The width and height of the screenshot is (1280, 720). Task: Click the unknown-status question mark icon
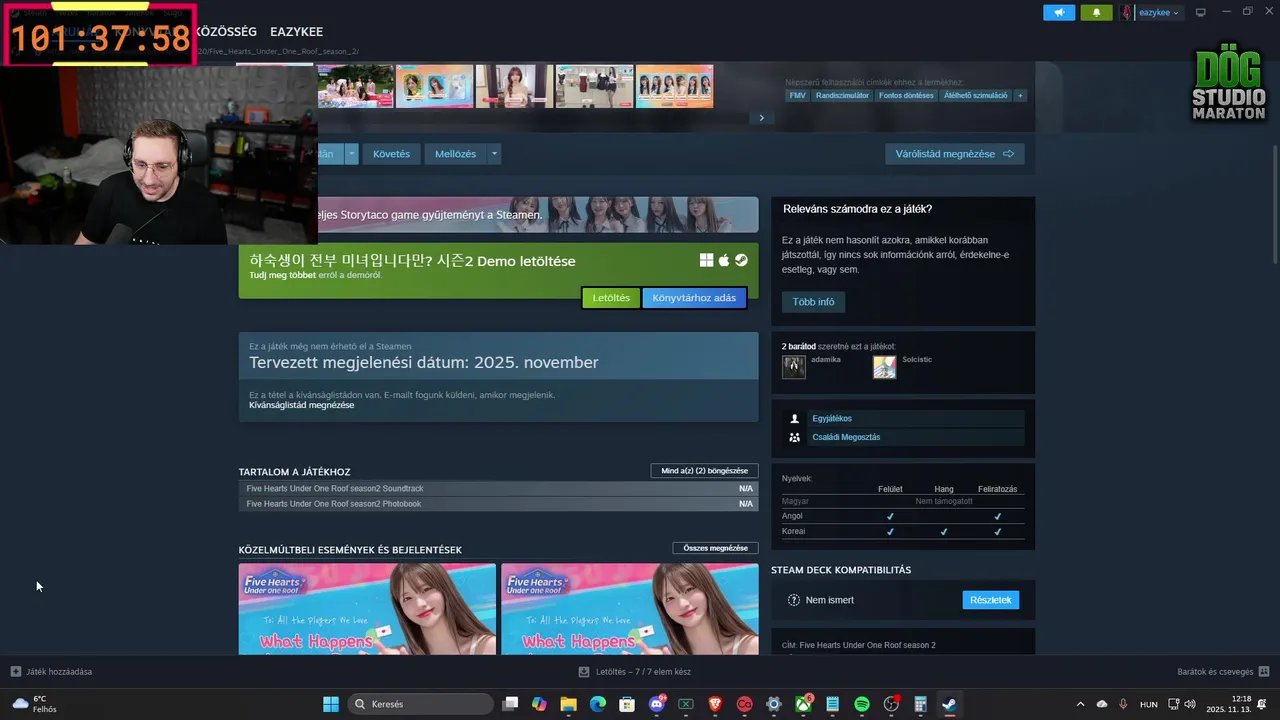tap(794, 600)
